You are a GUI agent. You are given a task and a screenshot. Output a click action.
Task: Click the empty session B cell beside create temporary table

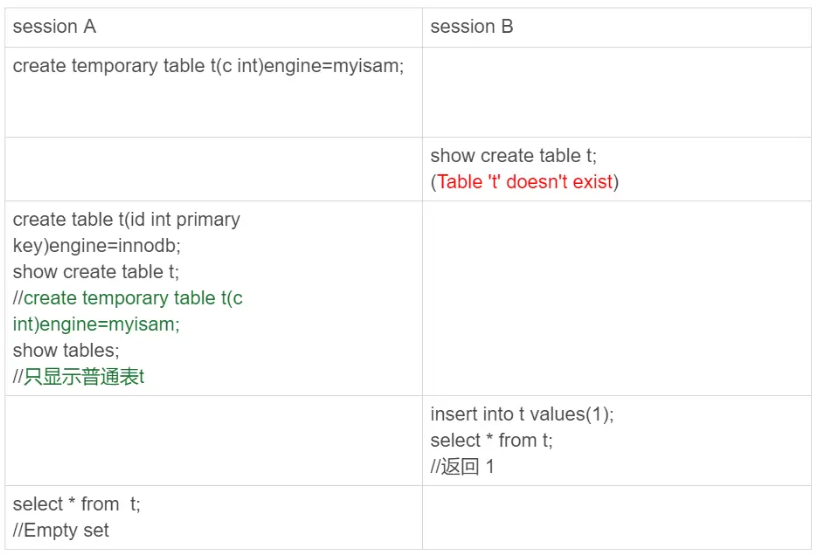[617, 92]
